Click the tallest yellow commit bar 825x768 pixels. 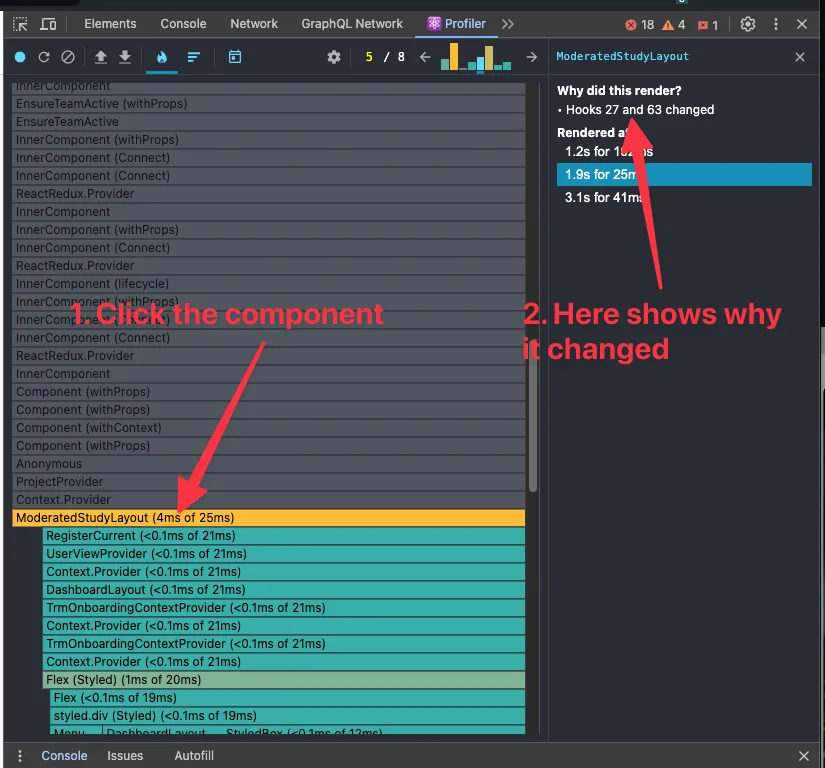(455, 55)
